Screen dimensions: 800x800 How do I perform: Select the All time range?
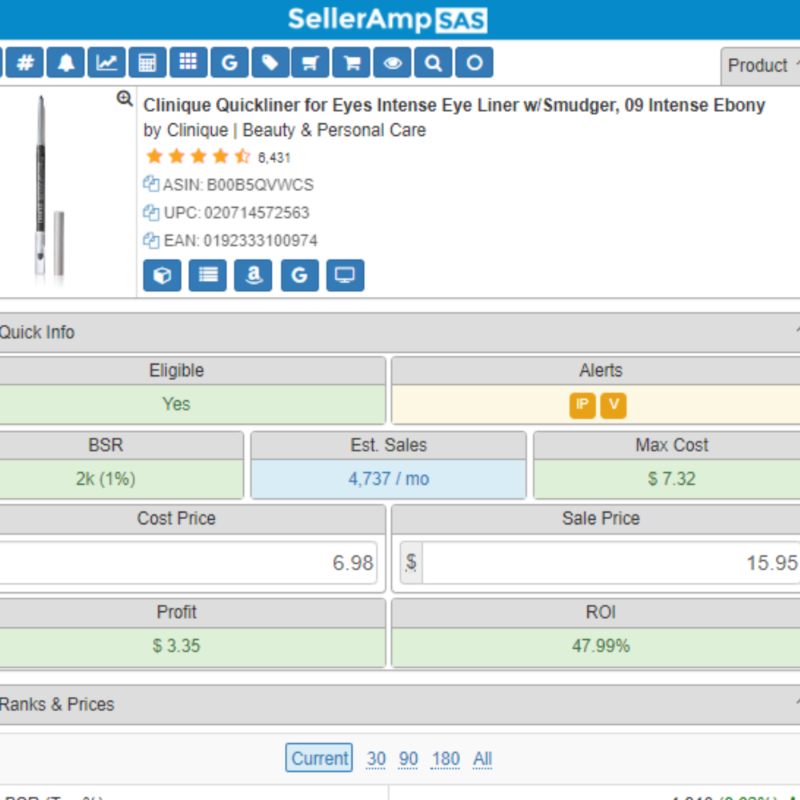click(x=482, y=759)
